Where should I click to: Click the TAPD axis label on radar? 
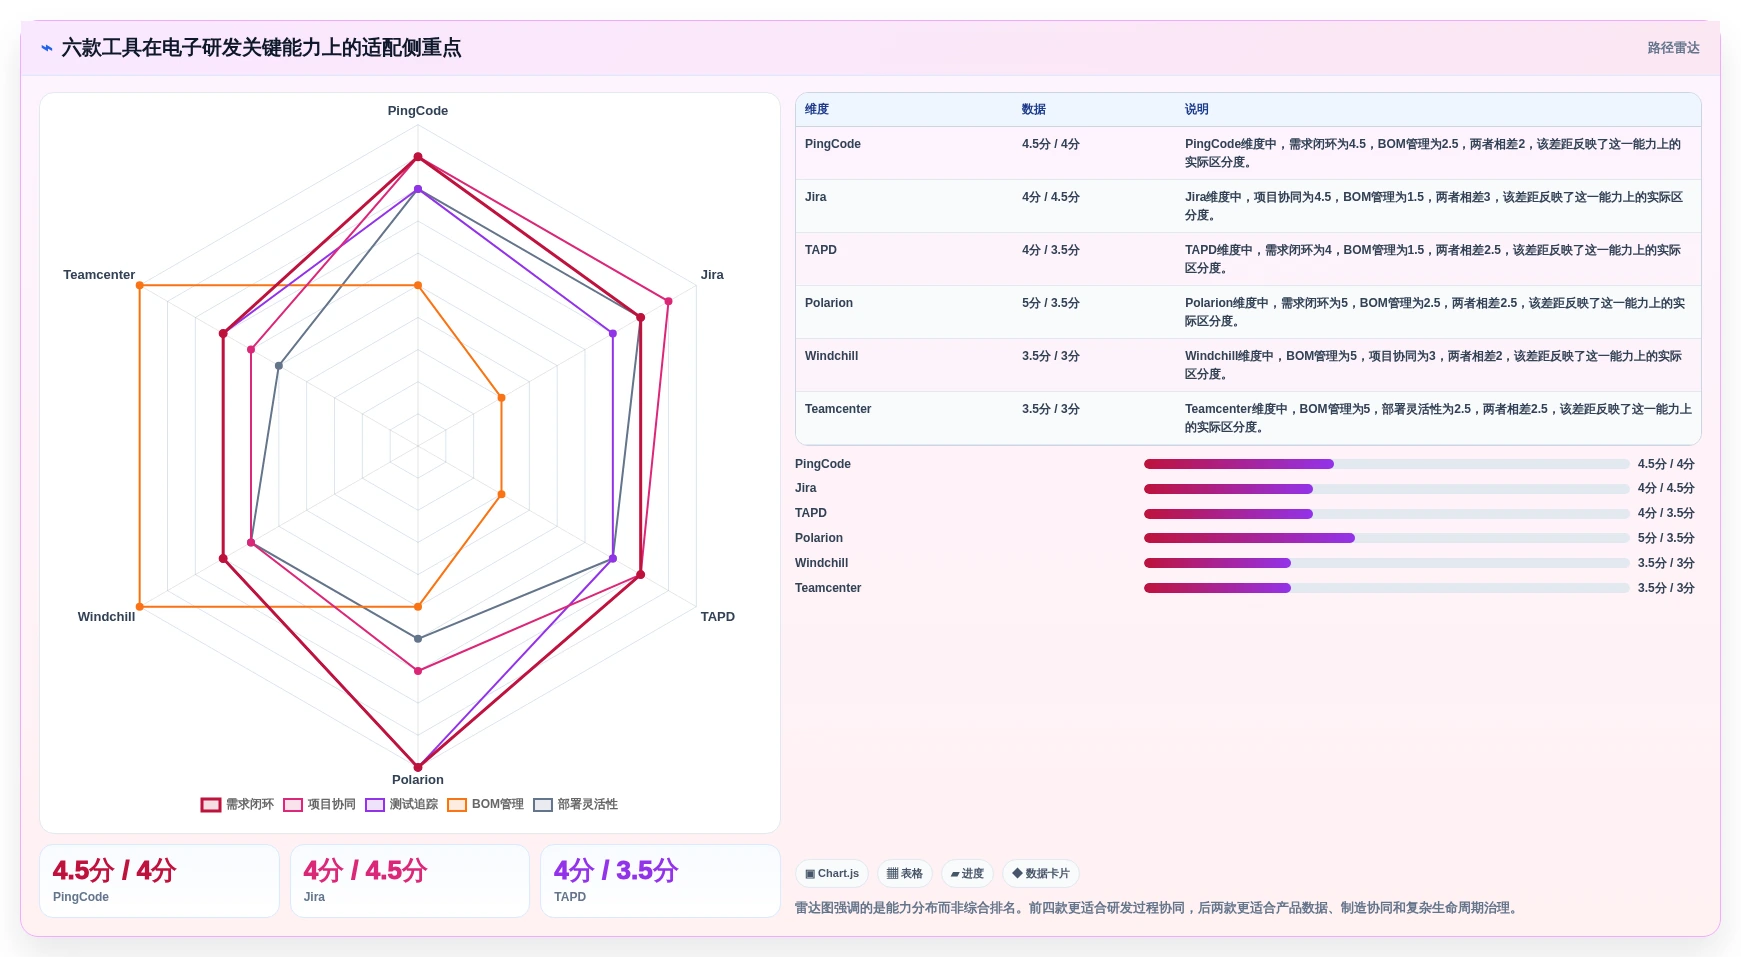[718, 617]
